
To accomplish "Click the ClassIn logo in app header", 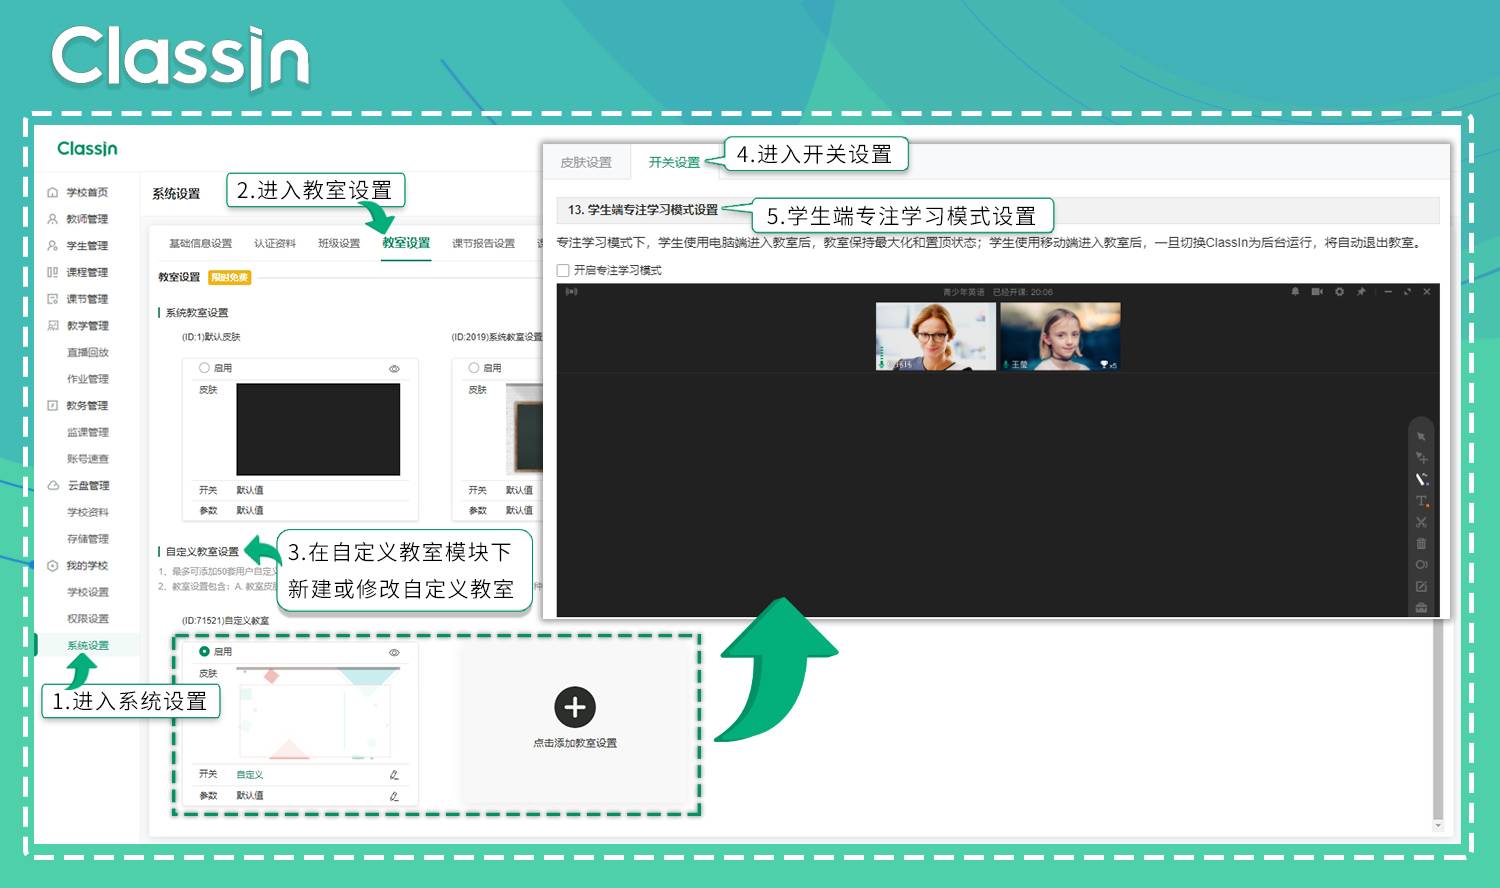I will point(87,149).
